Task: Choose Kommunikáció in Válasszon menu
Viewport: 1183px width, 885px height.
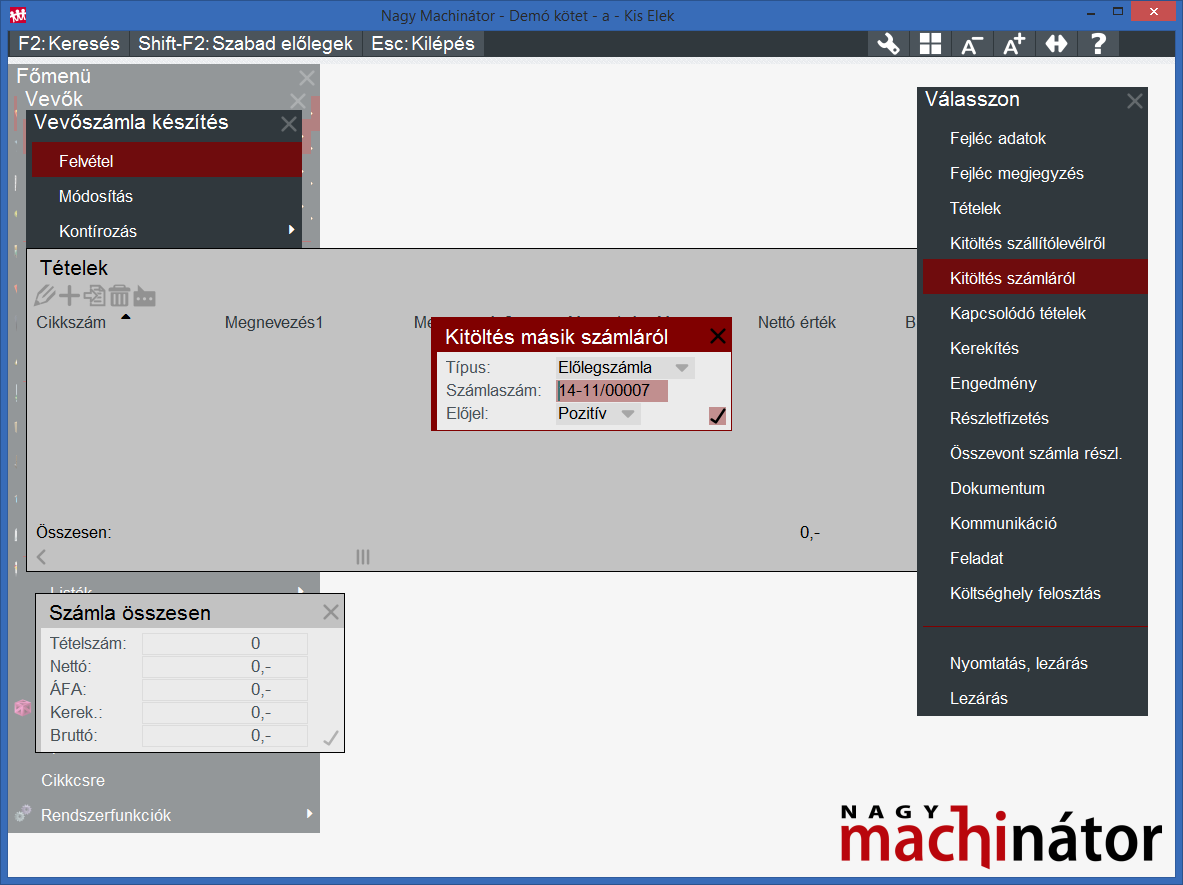Action: (x=1035, y=524)
